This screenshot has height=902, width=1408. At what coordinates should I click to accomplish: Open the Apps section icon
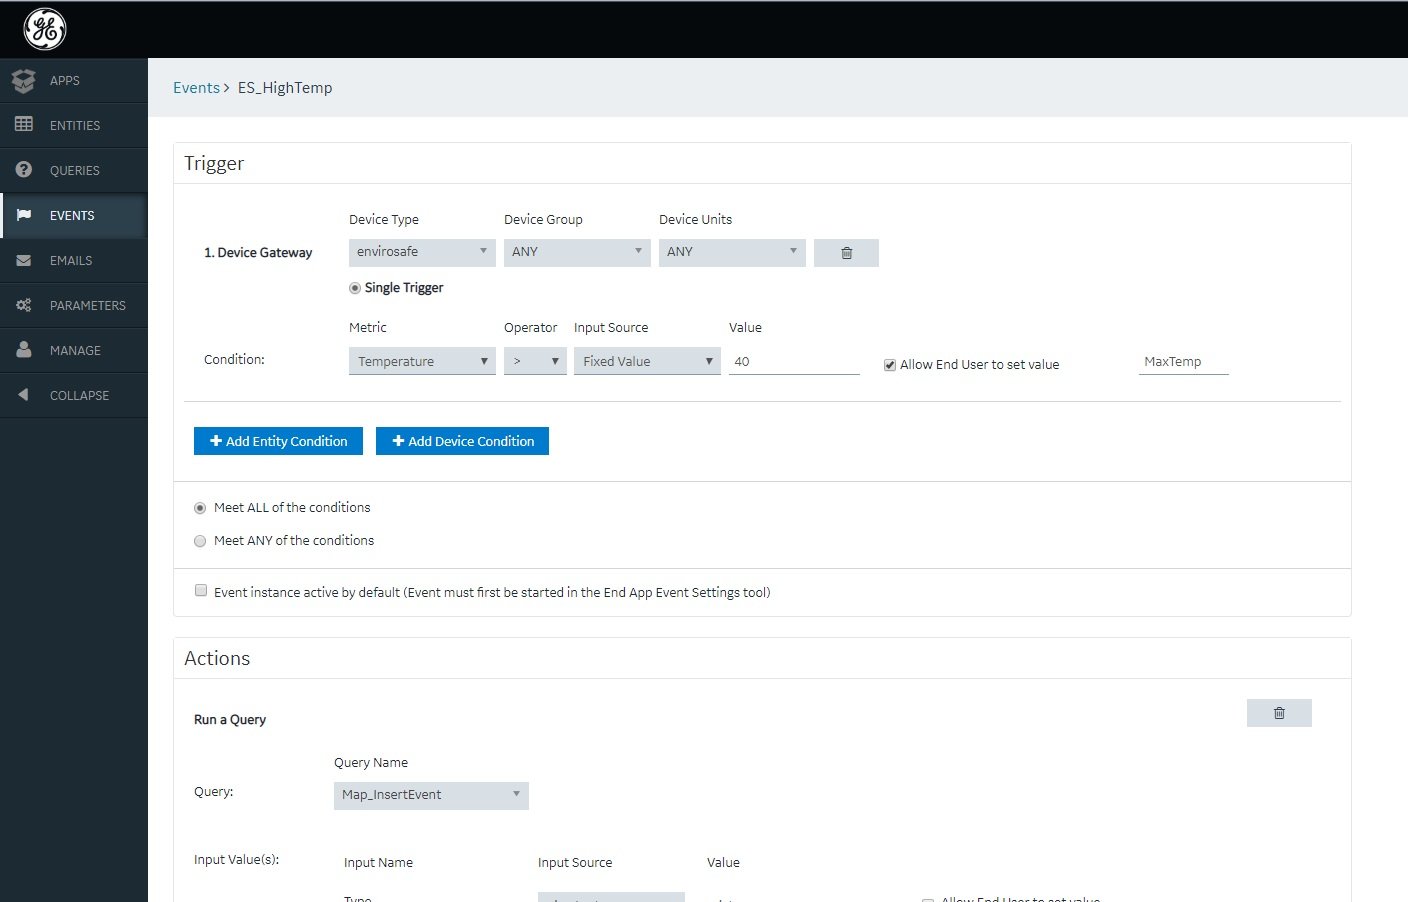(24, 81)
